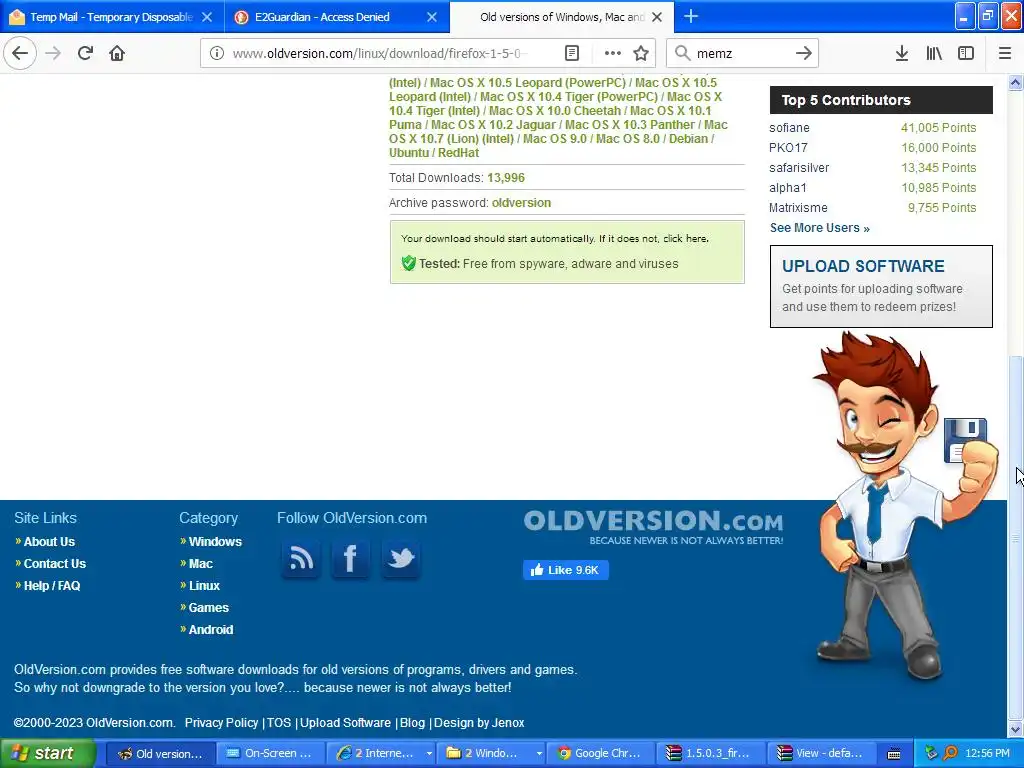Click the Facebook Like 9.6K button

[566, 570]
